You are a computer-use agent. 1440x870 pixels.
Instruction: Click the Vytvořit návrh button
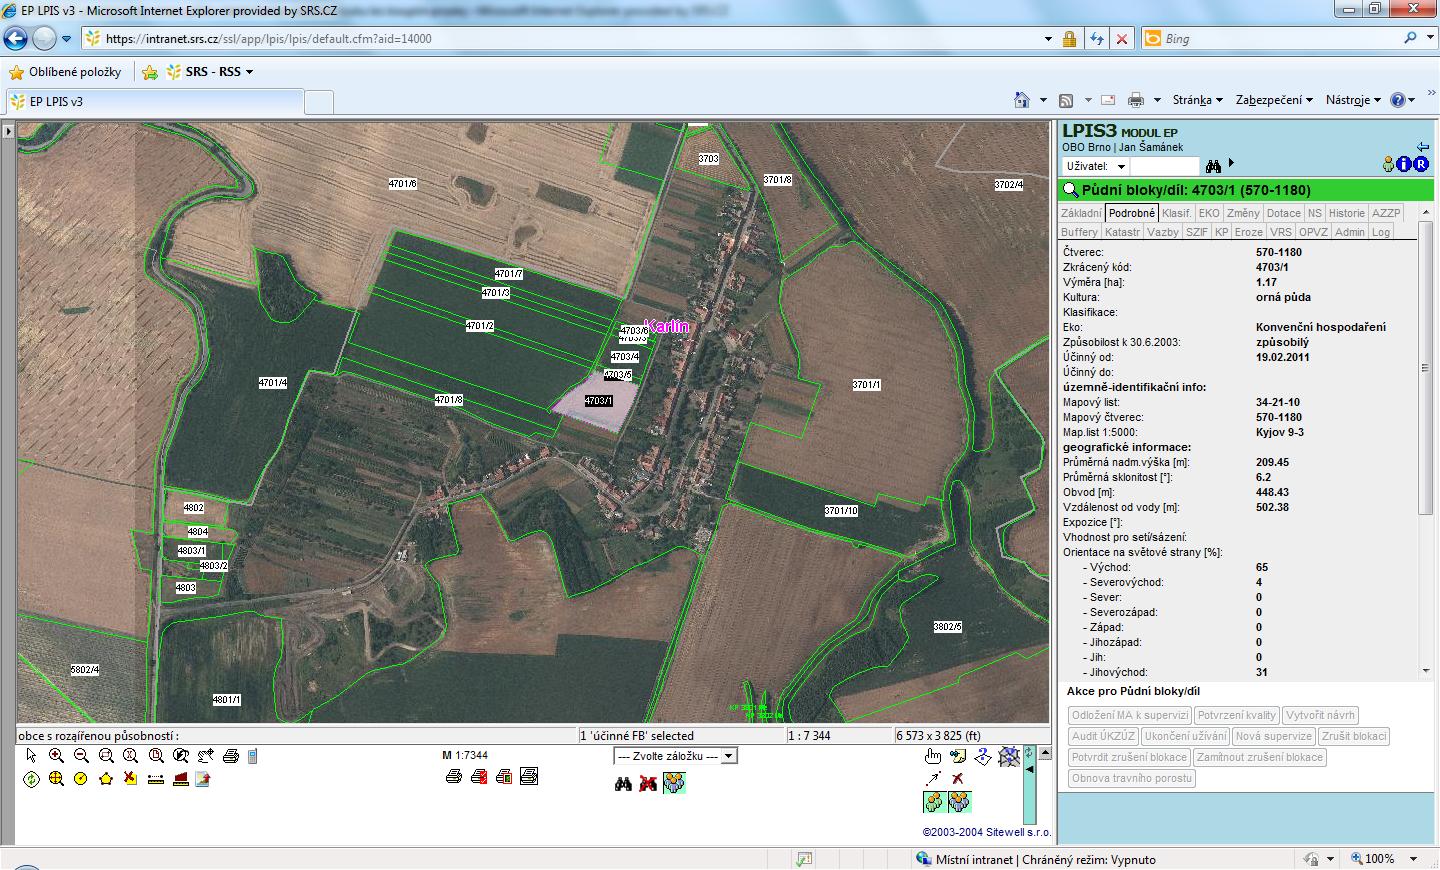(1321, 715)
